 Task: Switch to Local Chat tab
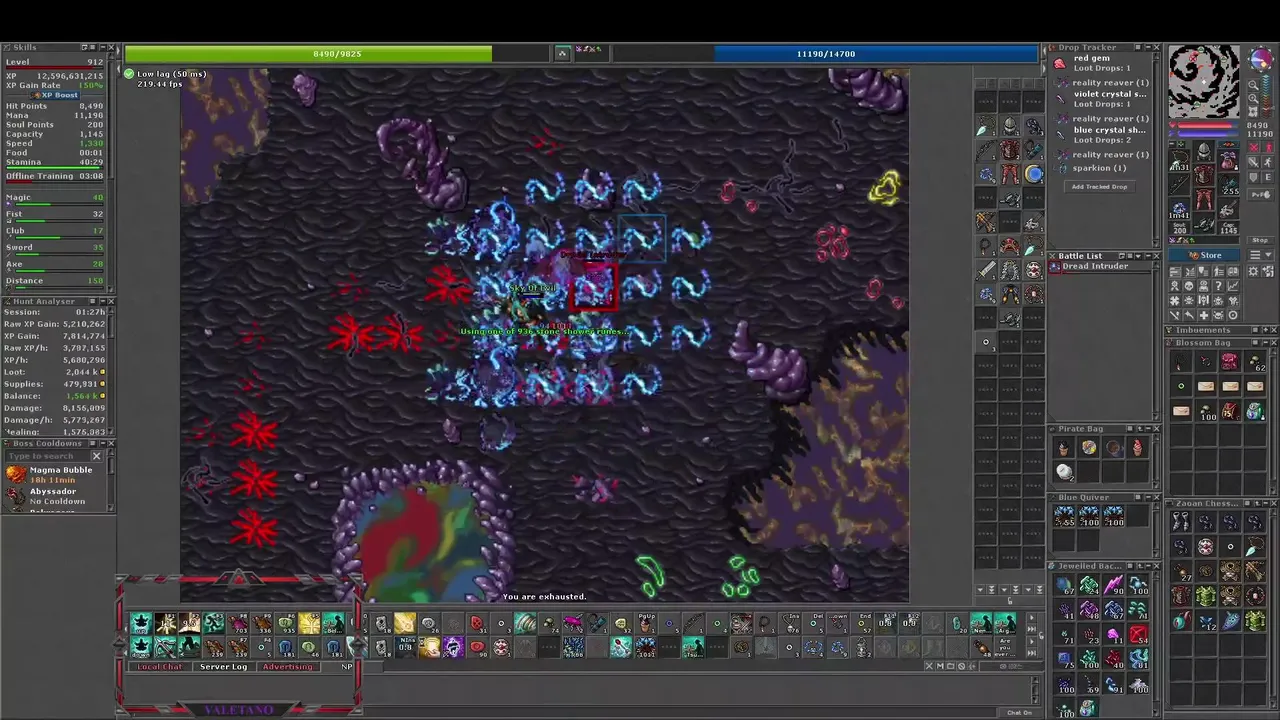(x=160, y=667)
